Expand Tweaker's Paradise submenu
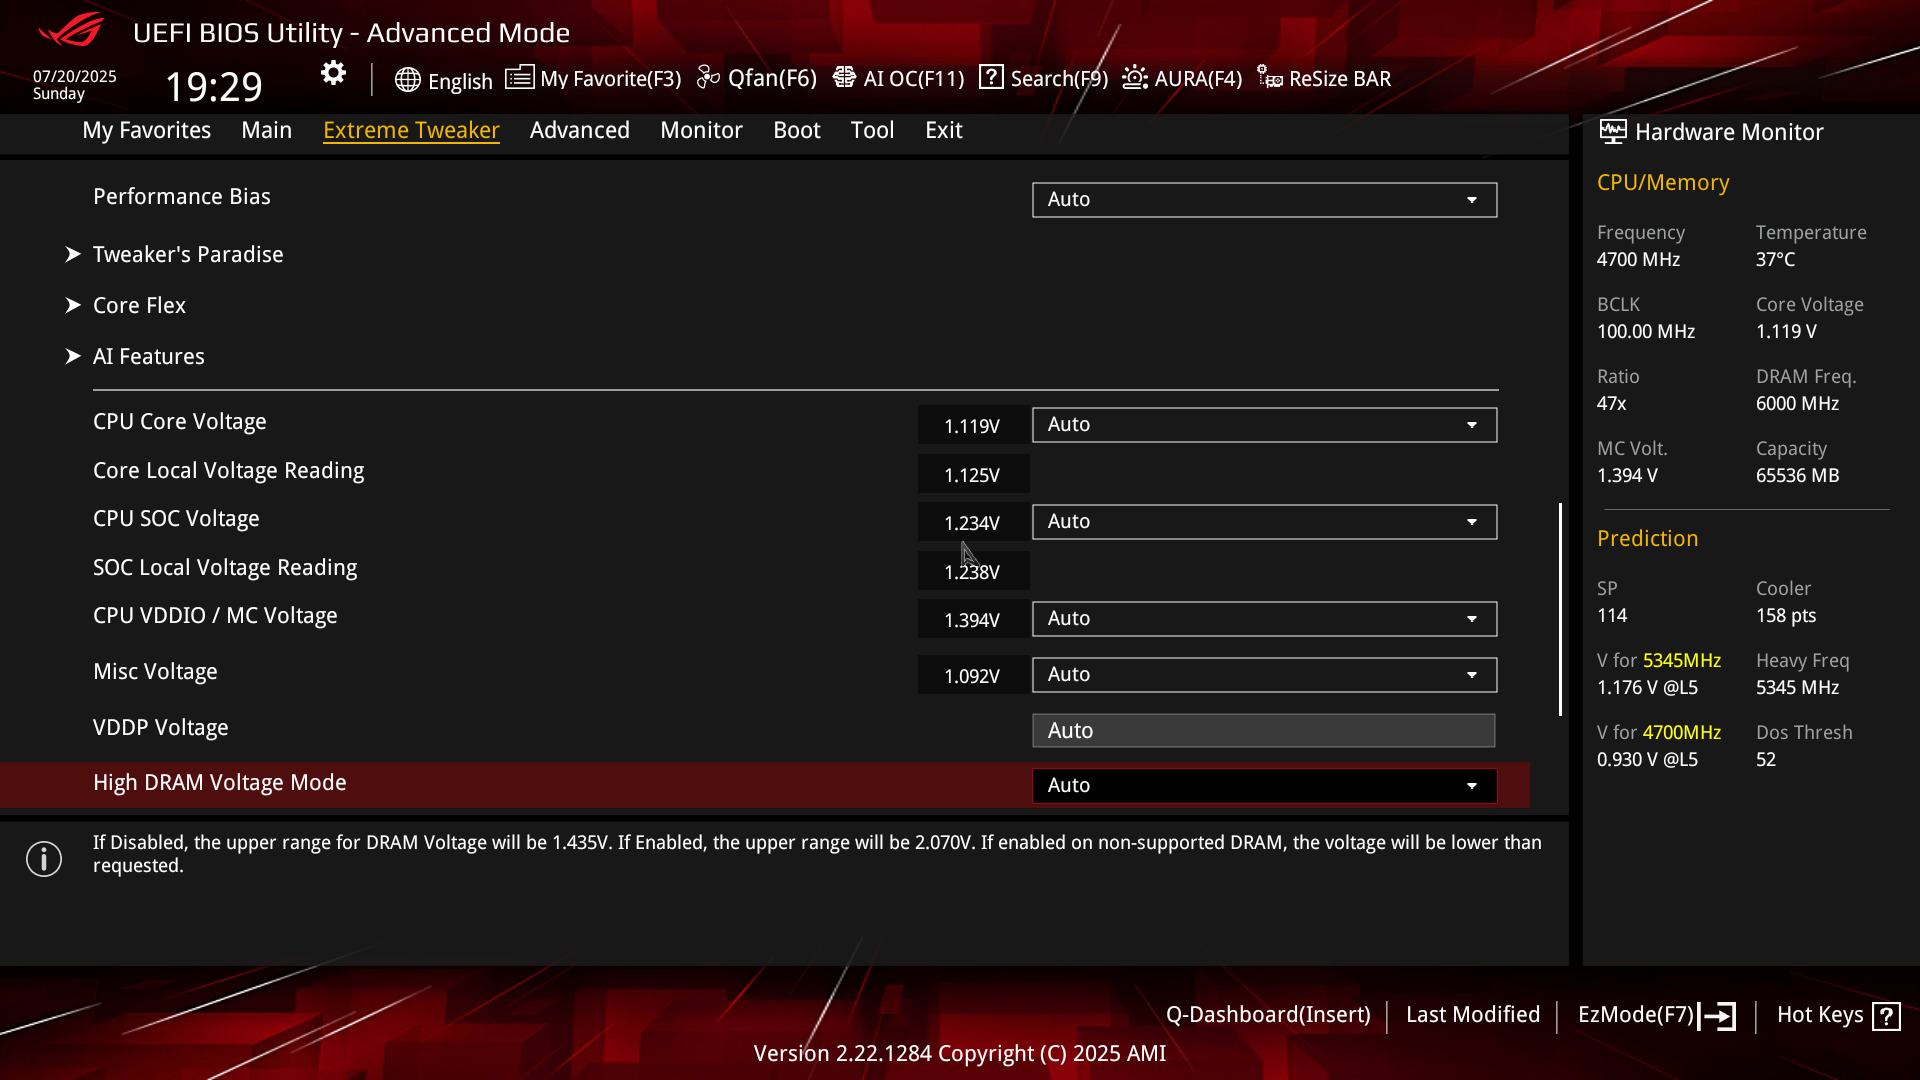 [188, 255]
